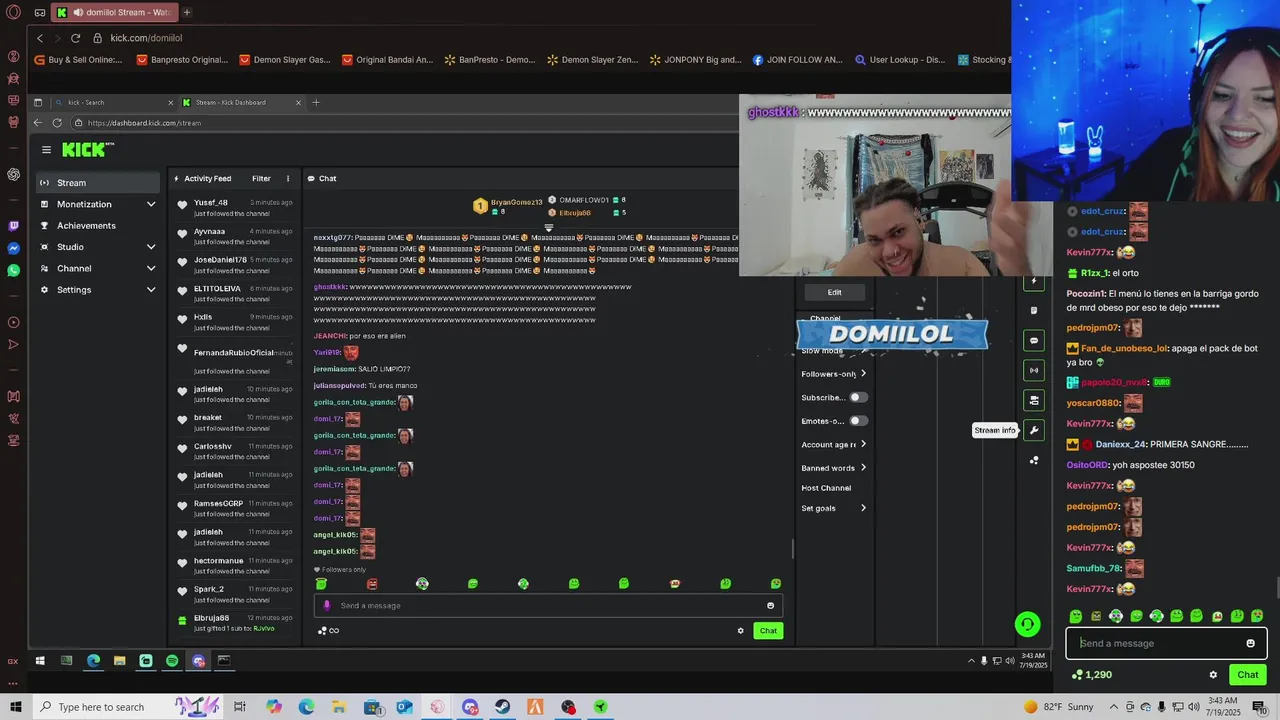
Task: Open the 'Demon Slayer Gas...' bookmark
Action: click(285, 60)
